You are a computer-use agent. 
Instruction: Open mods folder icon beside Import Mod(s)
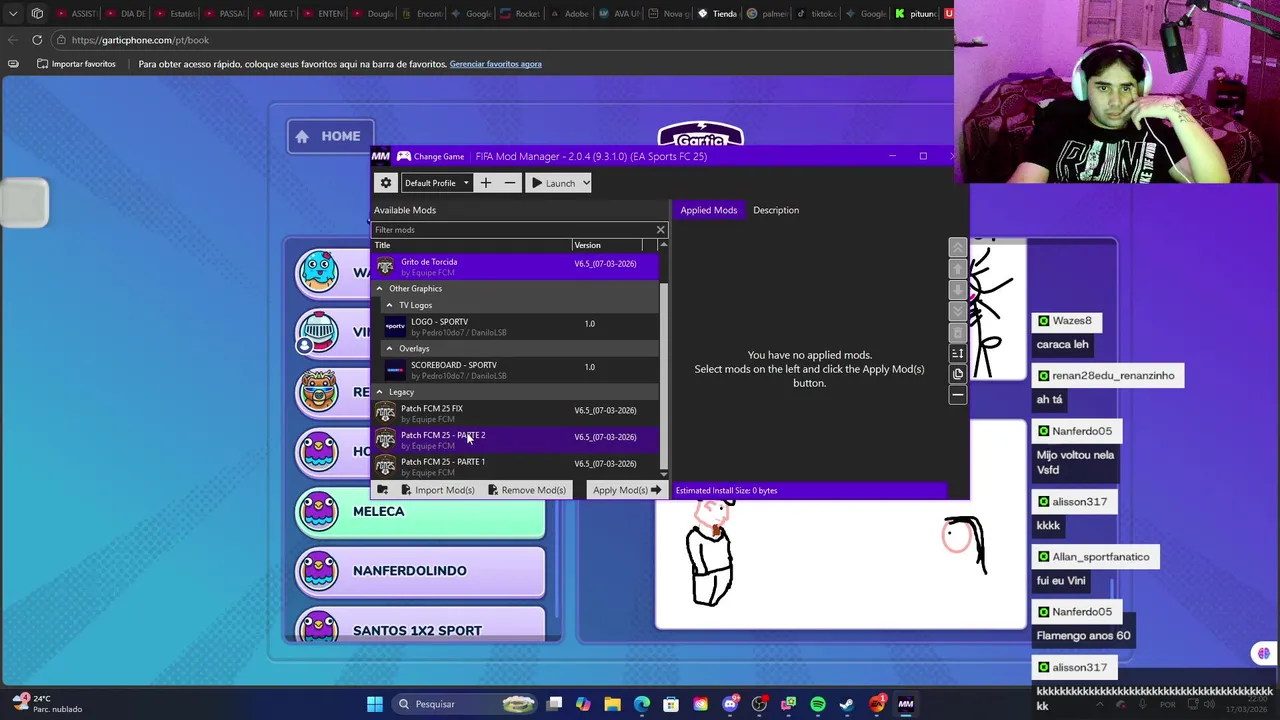[x=382, y=490]
